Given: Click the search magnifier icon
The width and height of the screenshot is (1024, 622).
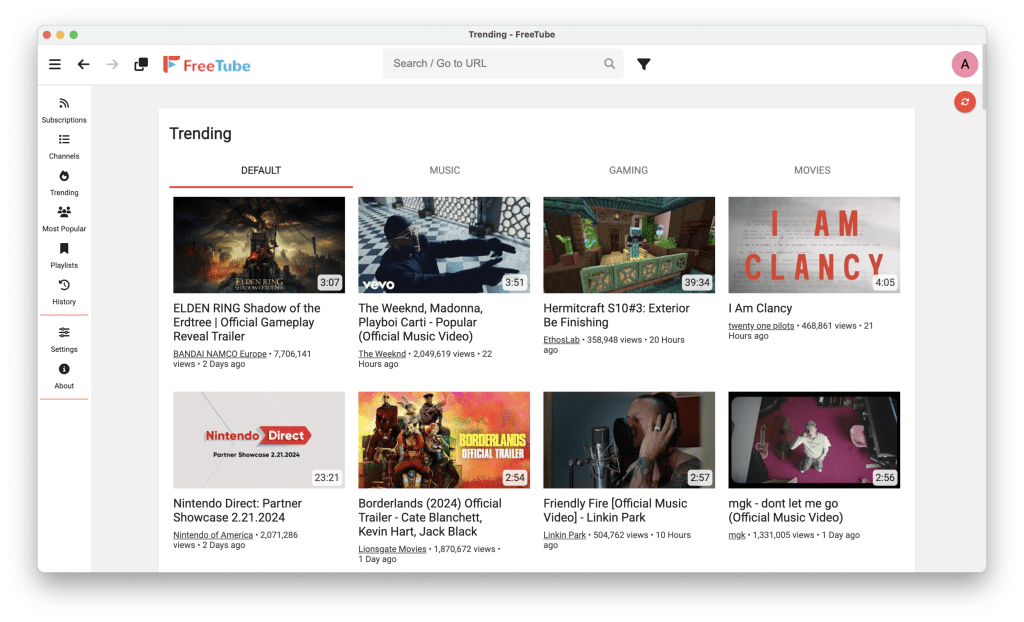Looking at the screenshot, I should (609, 63).
